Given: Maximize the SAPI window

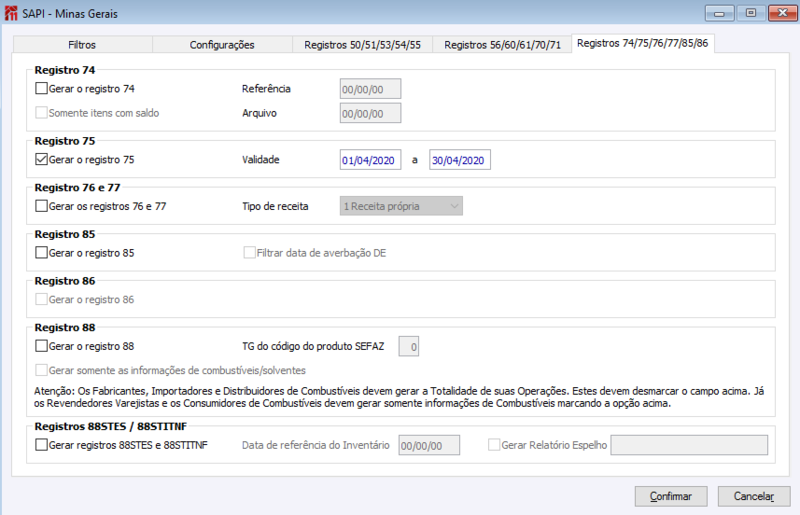Looking at the screenshot, I should click(751, 13).
